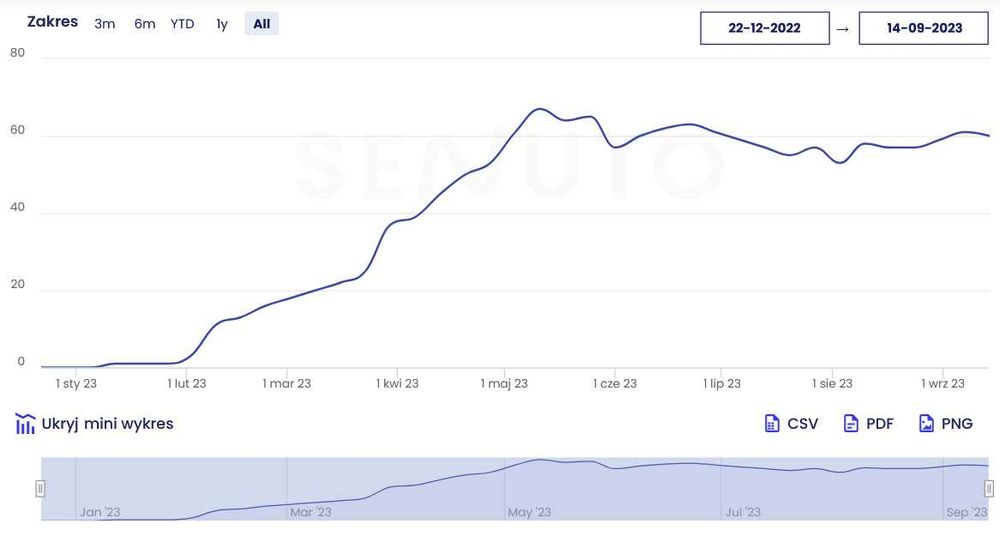Open the end date field 14-09-2023
Viewport: 1000px width, 536px height.
click(924, 28)
